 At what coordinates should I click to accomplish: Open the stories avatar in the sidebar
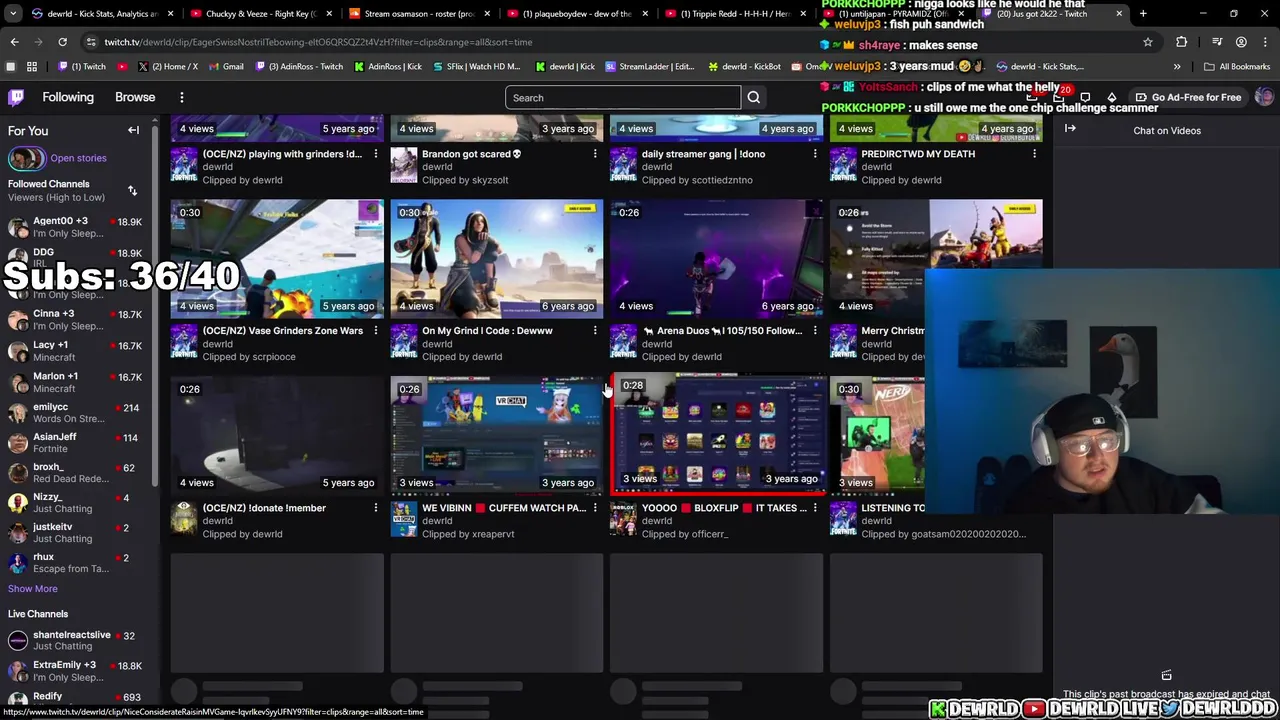[26, 158]
